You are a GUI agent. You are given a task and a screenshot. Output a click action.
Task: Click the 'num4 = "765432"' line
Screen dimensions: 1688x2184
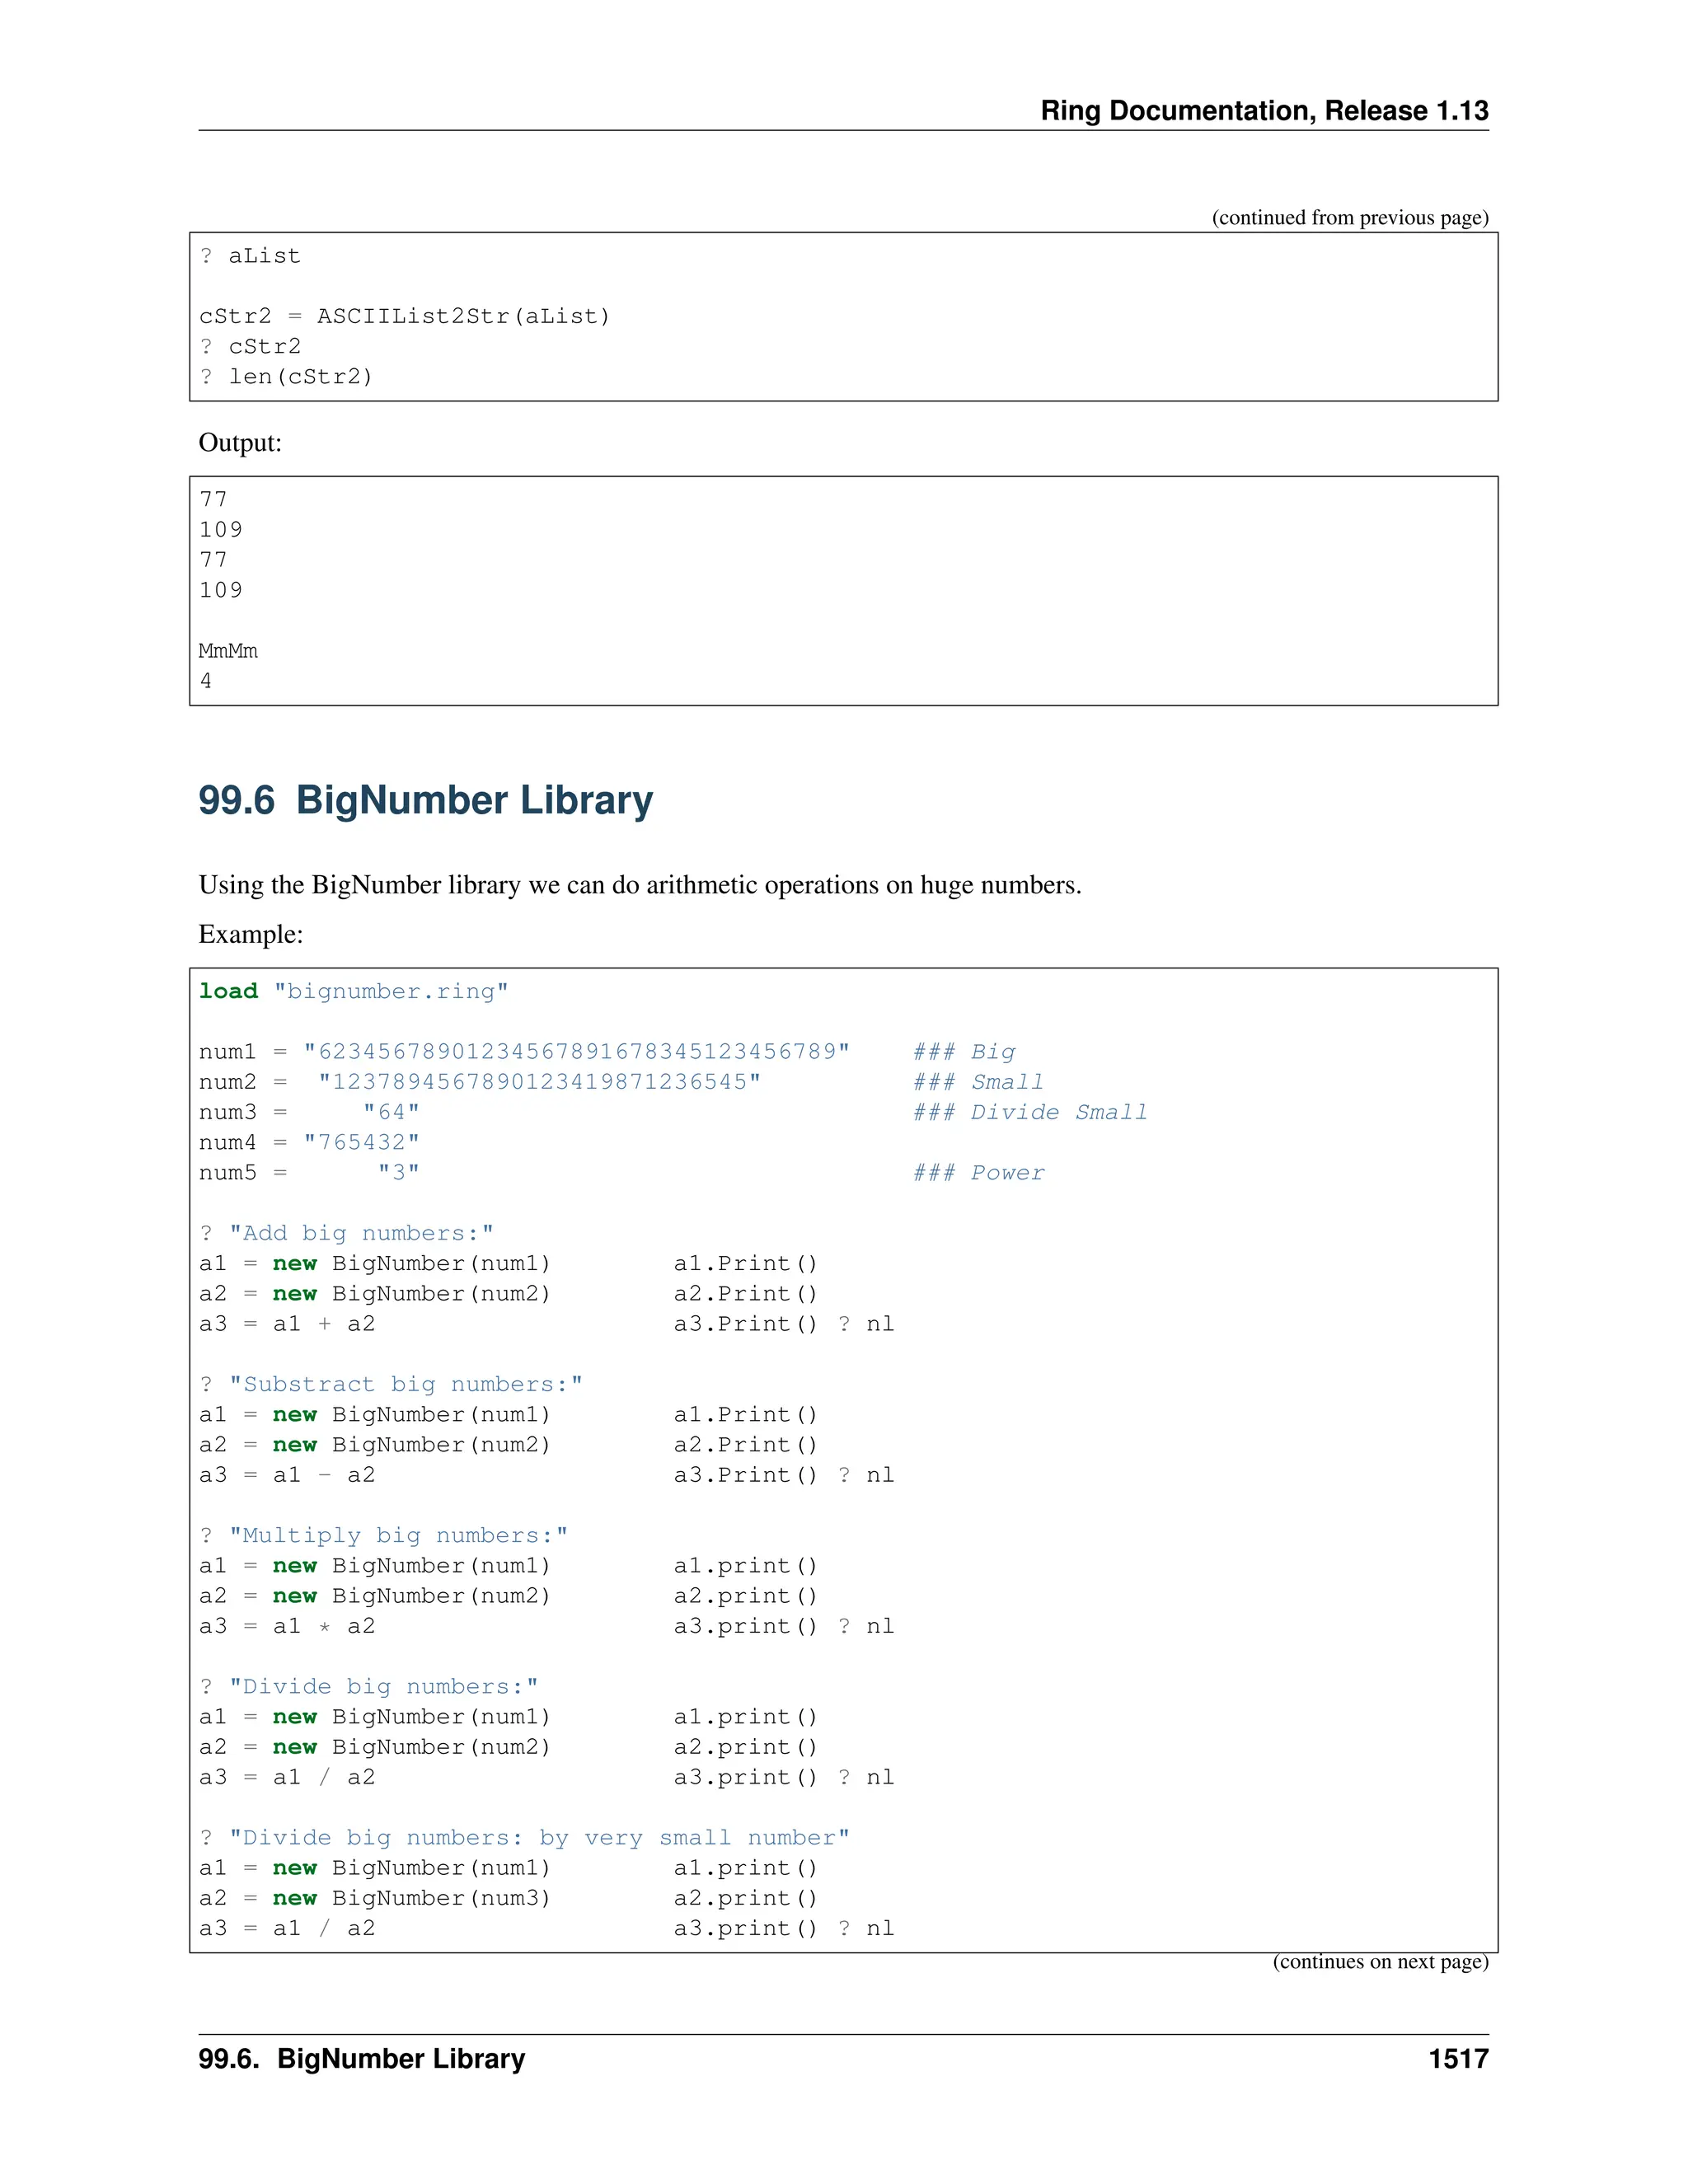[x=309, y=1142]
